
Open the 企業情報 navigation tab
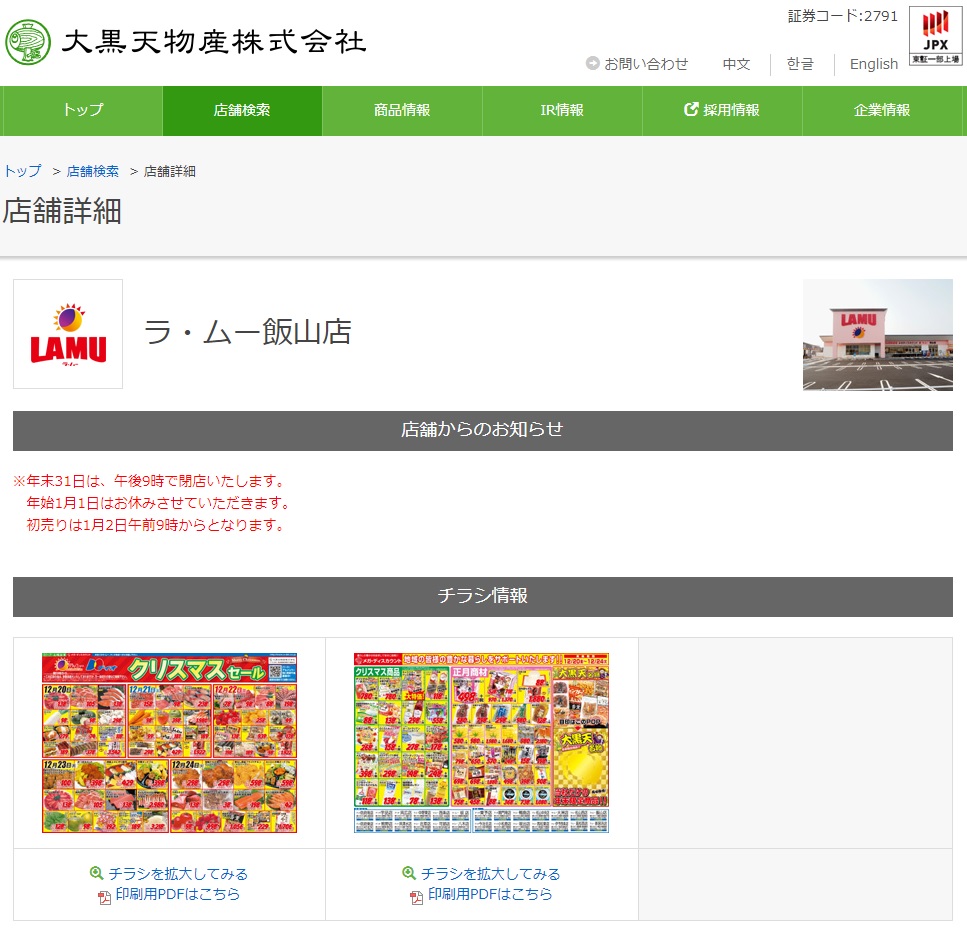coord(882,110)
